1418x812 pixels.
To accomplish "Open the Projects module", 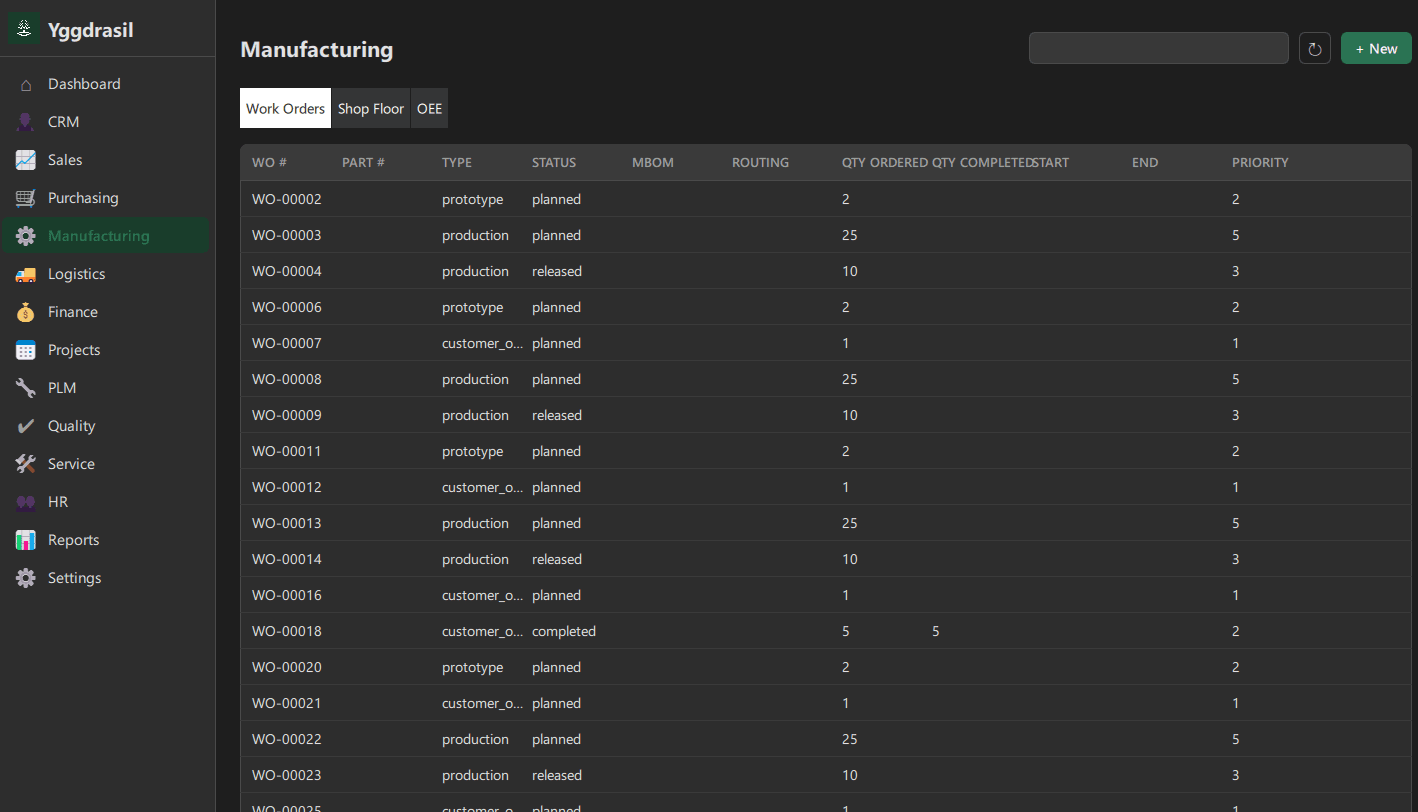I will [x=74, y=349].
